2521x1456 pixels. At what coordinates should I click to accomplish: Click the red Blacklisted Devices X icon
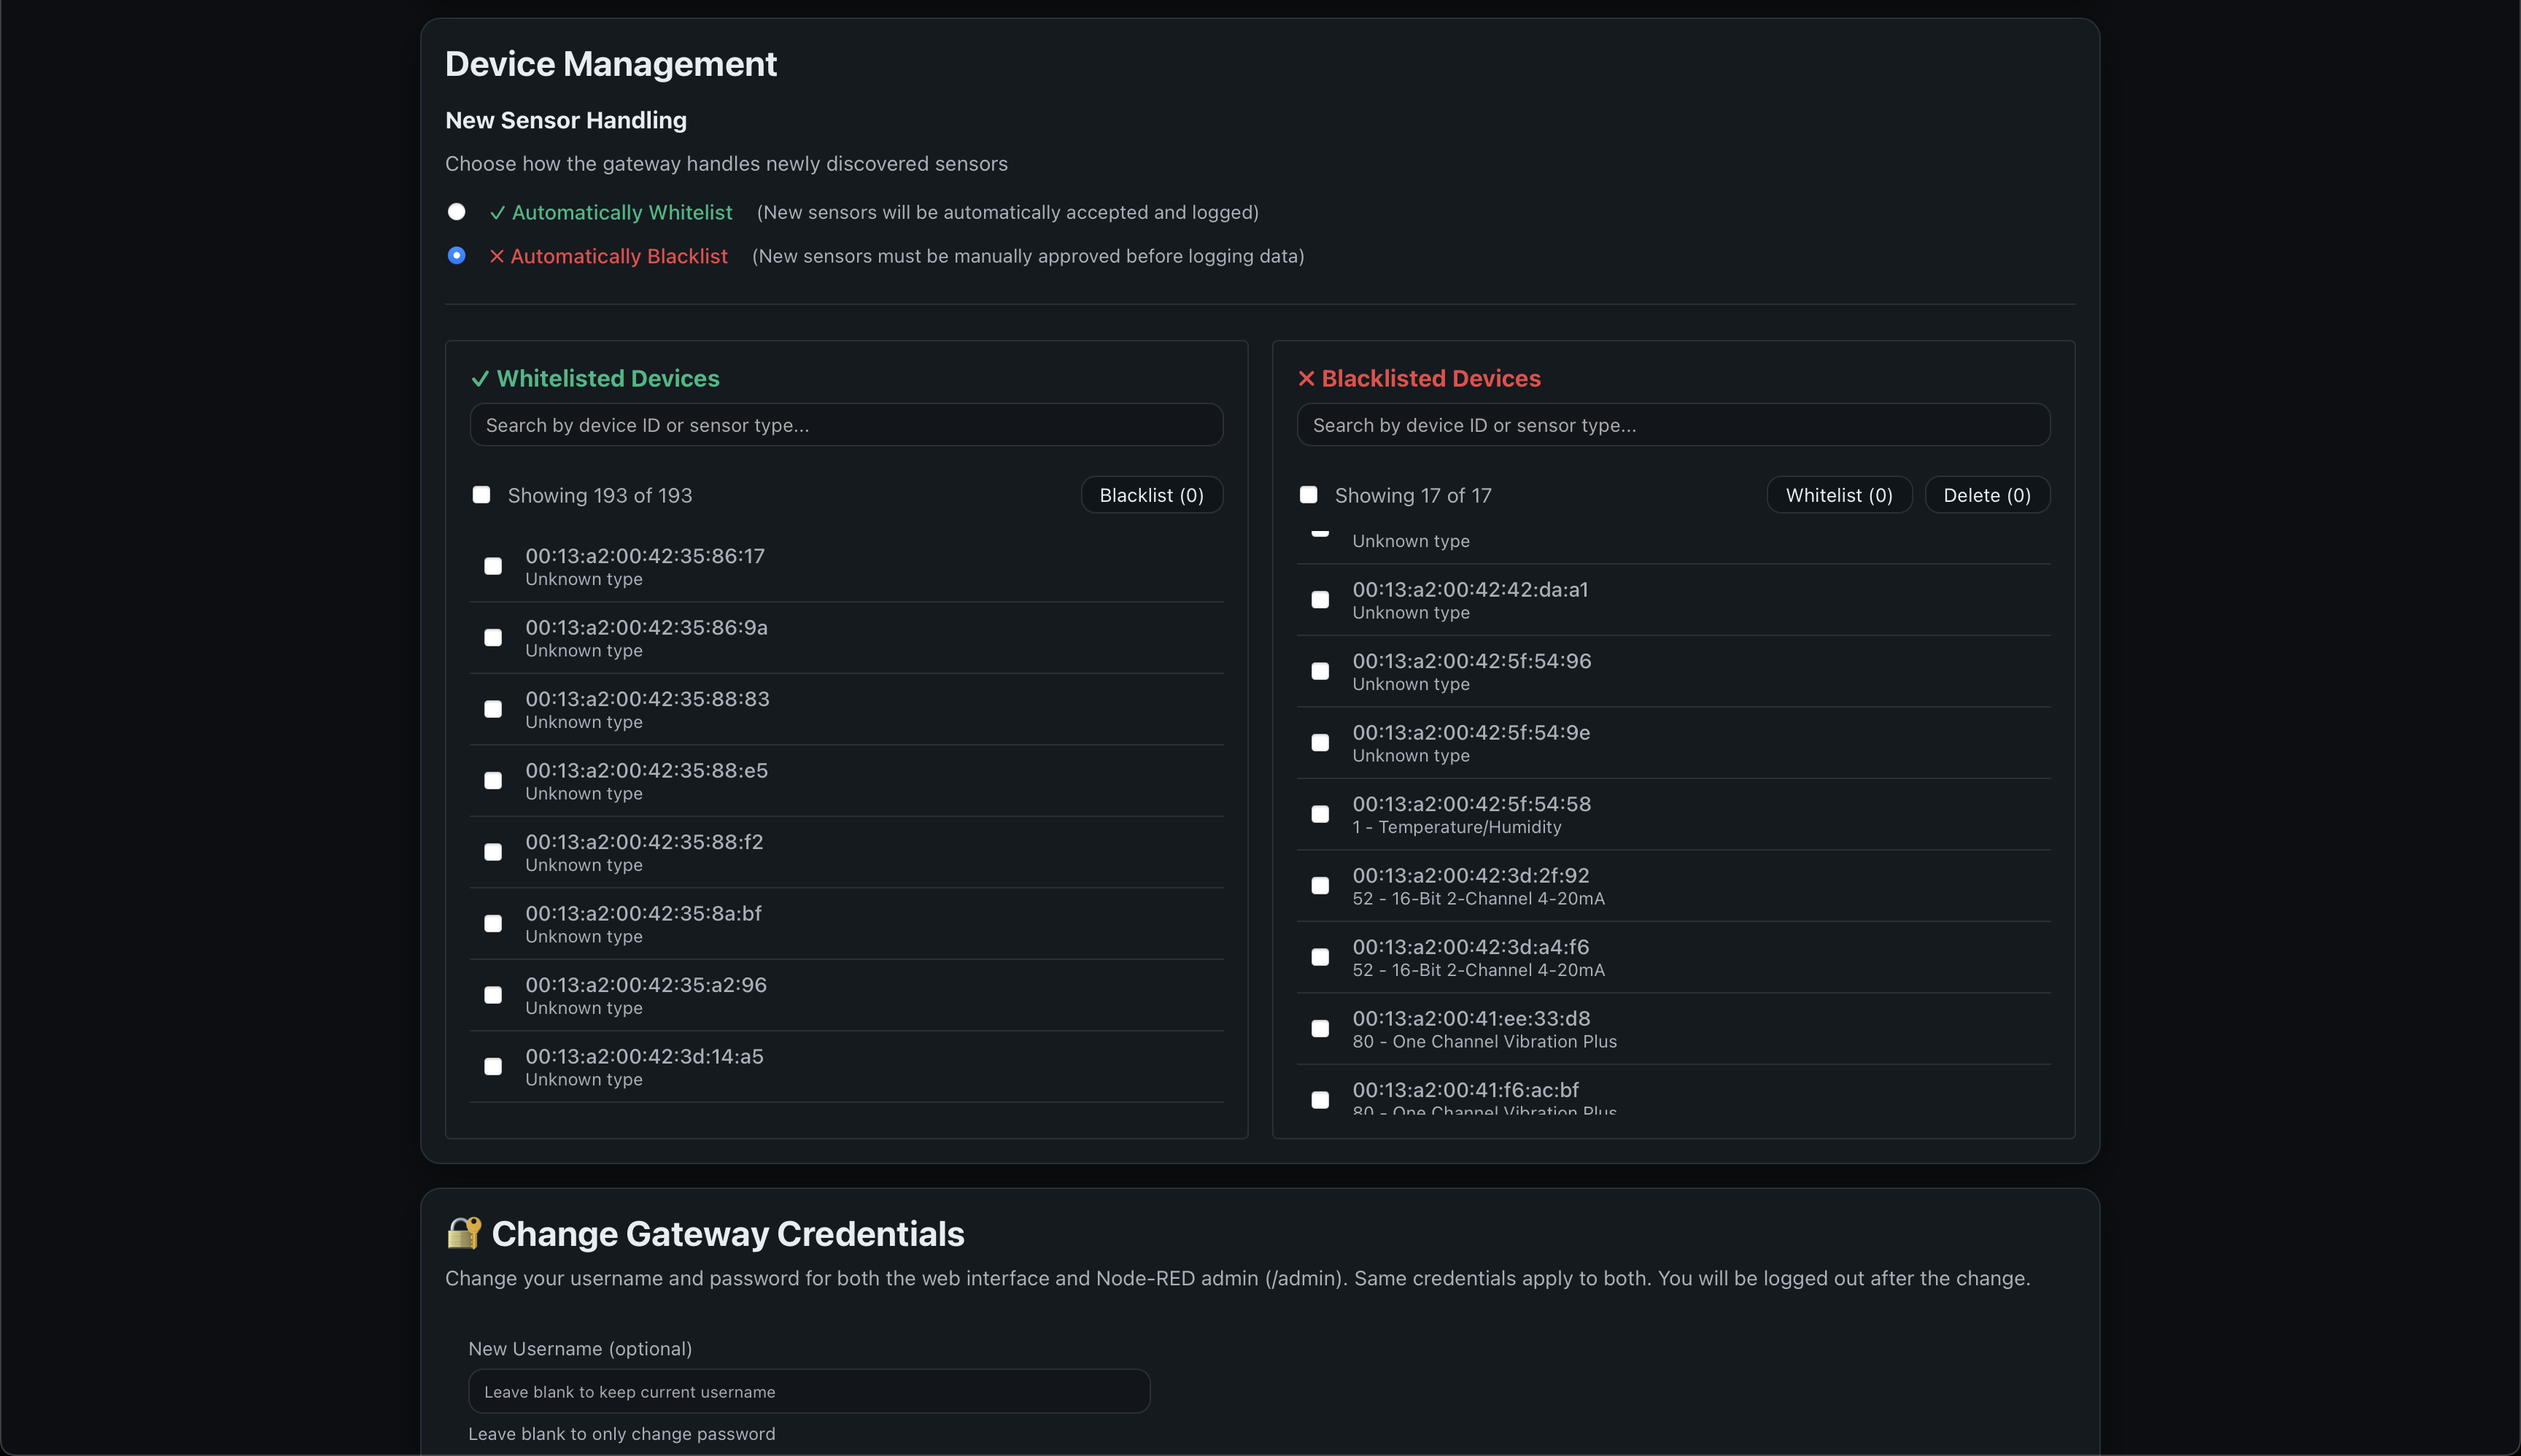click(1306, 379)
